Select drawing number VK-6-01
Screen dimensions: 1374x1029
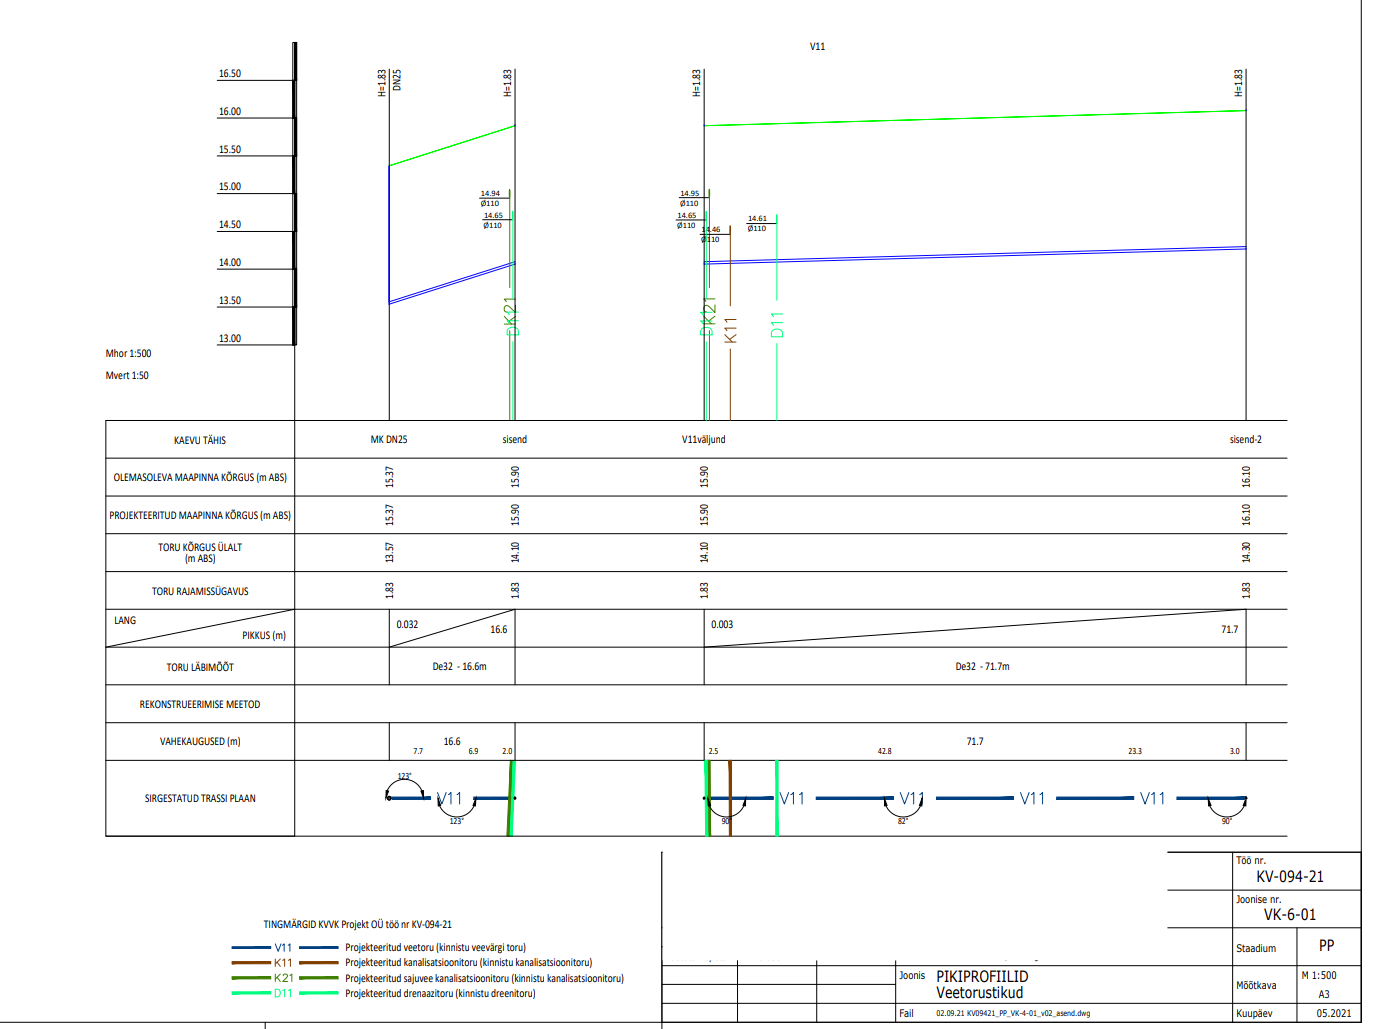coord(1289,914)
